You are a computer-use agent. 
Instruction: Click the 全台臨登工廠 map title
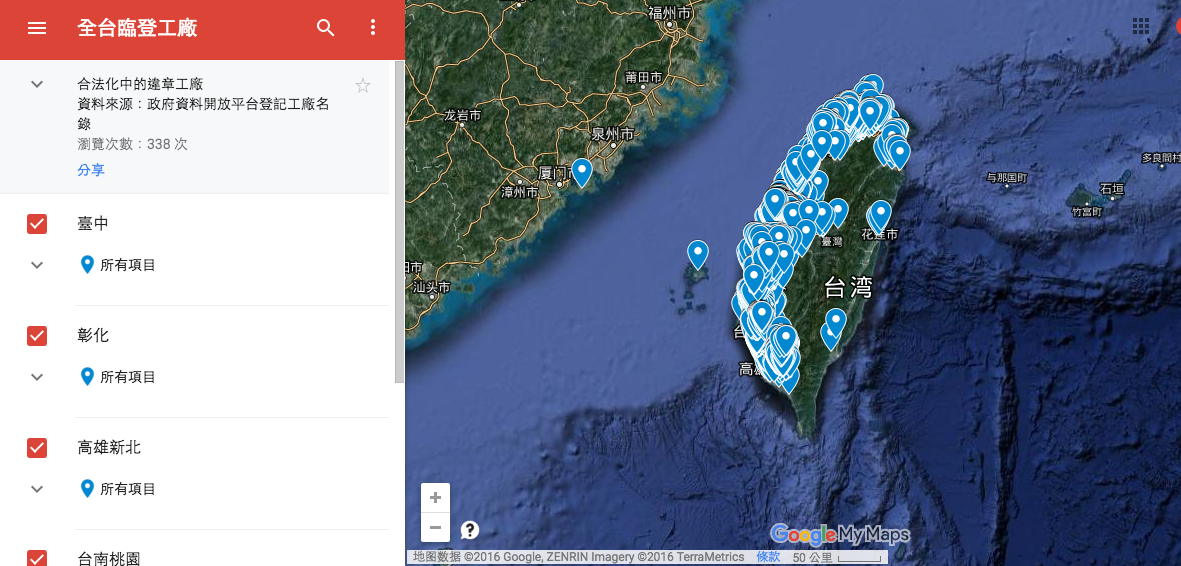click(x=137, y=29)
